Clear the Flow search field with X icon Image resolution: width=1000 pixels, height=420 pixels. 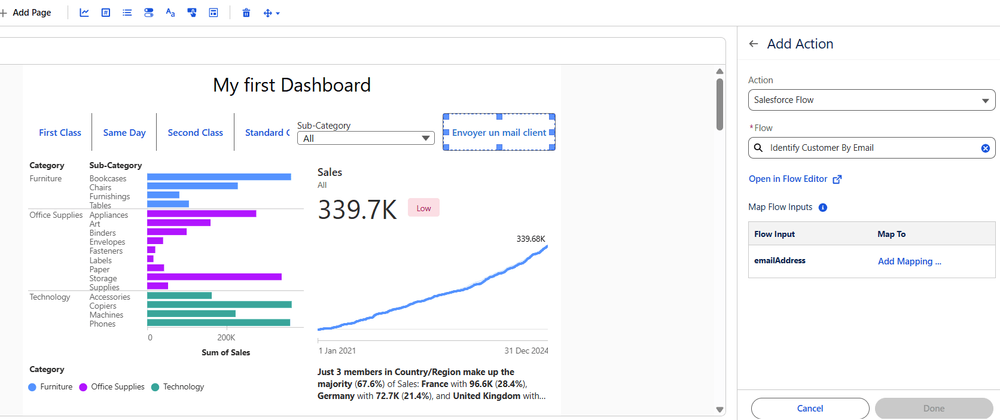coord(984,148)
